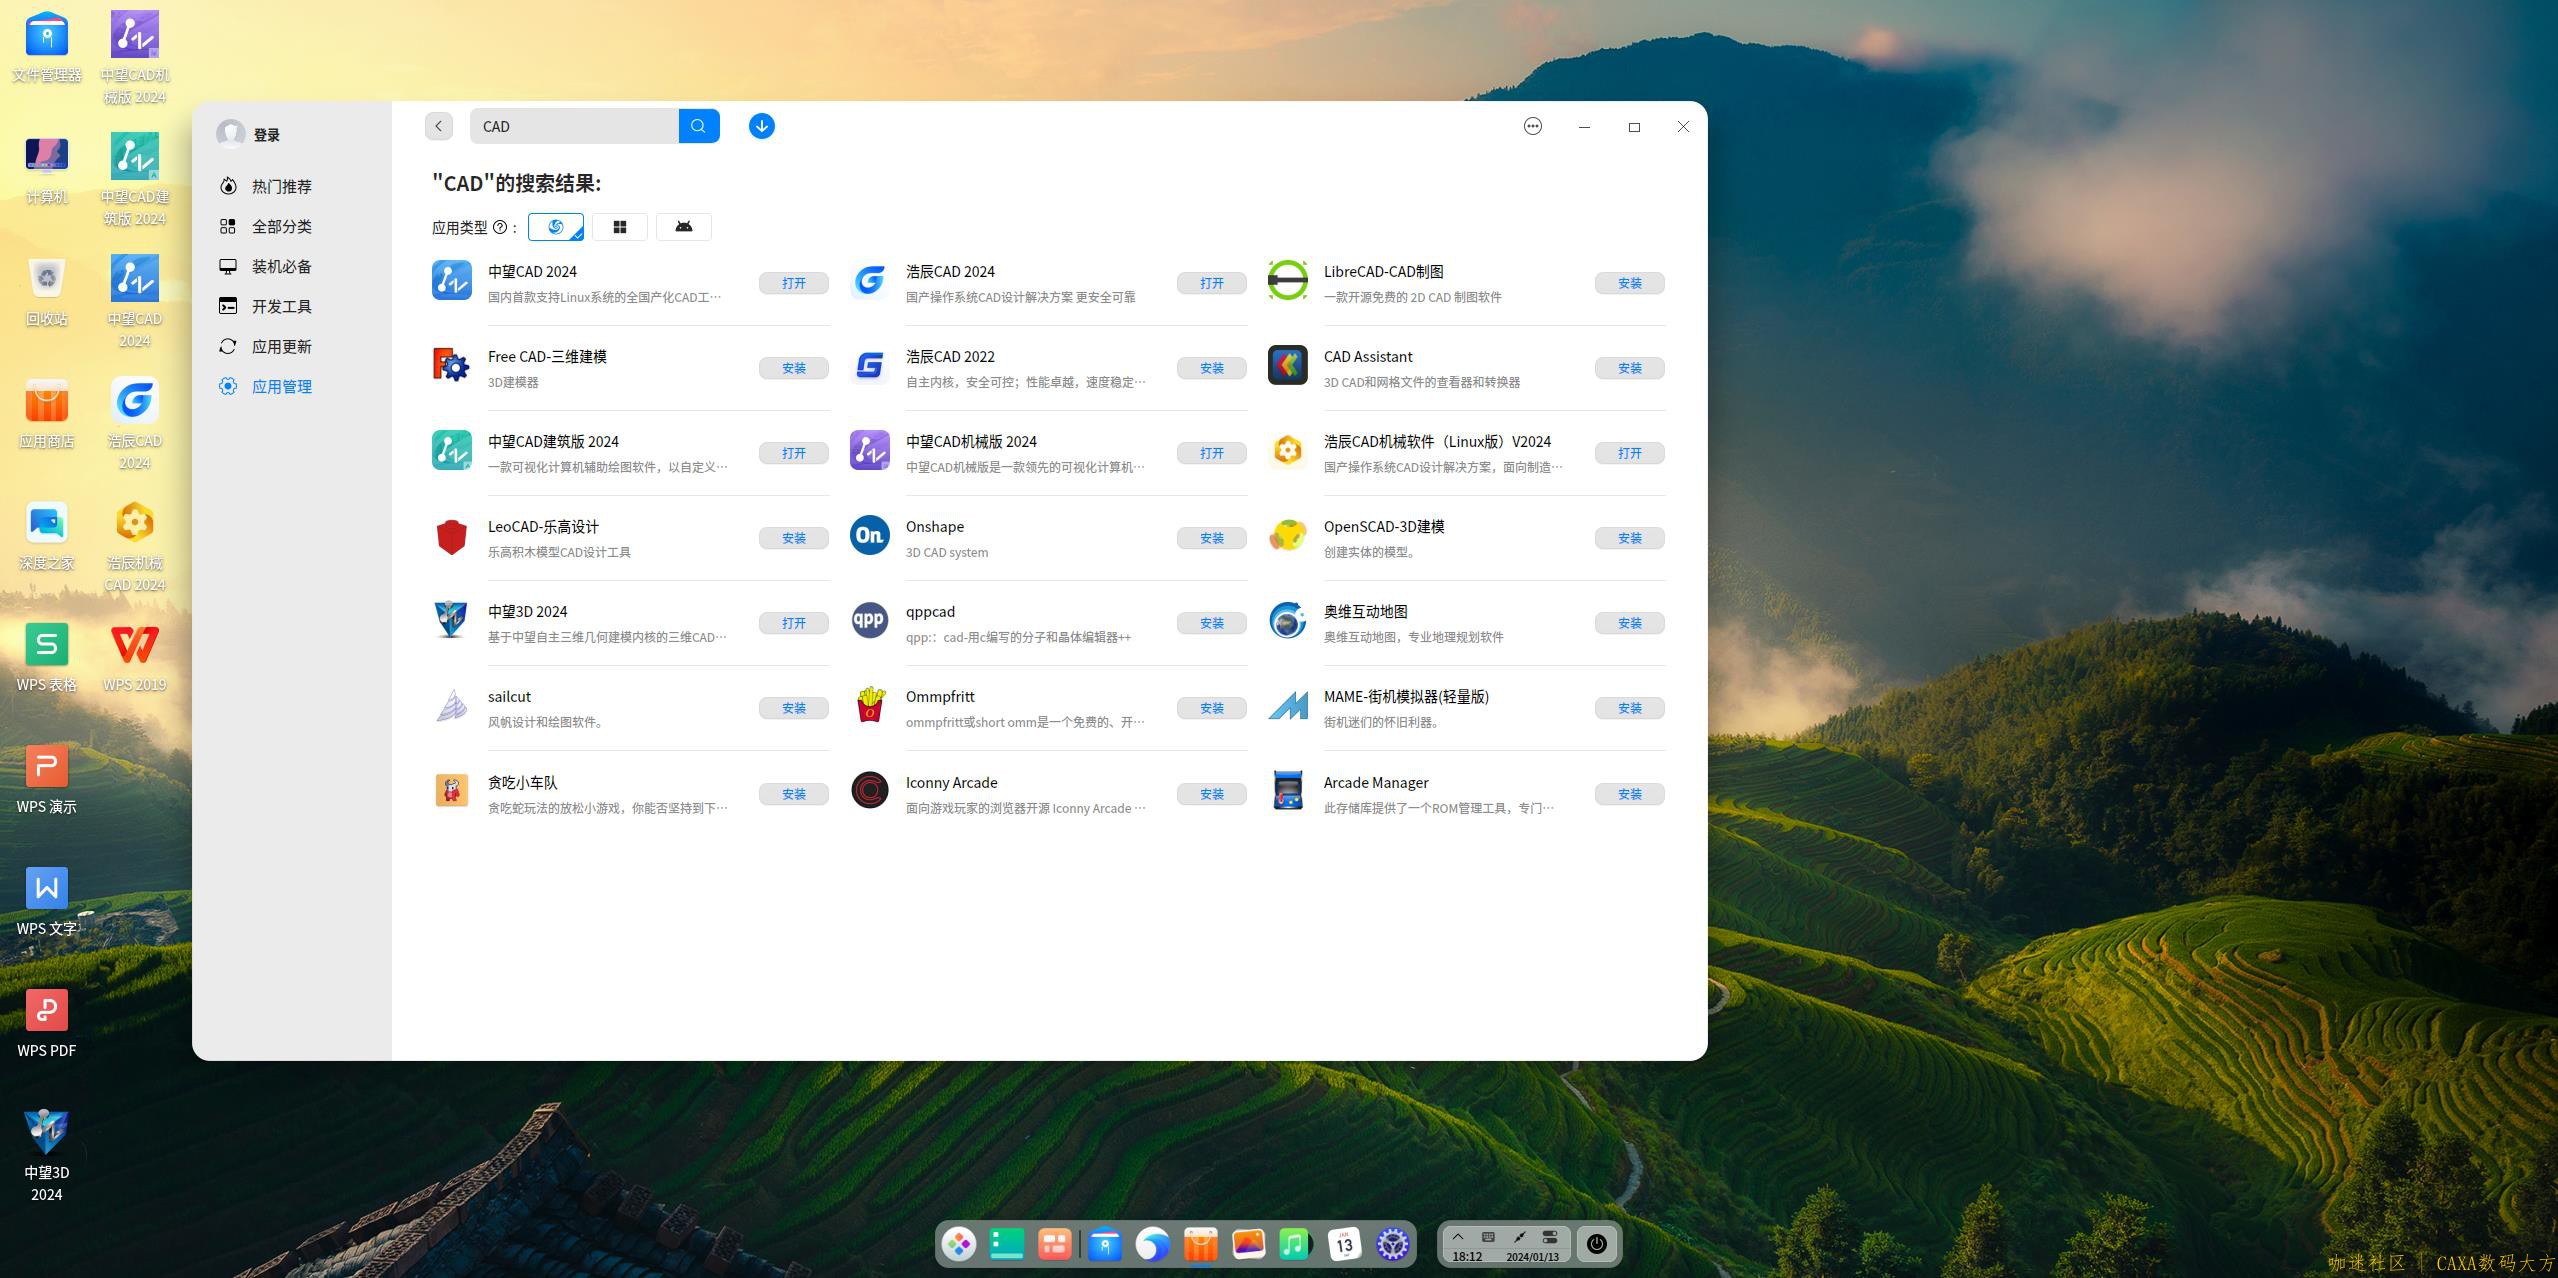The image size is (2558, 1278).
Task: Open 深度之家 desktop icon
Action: 46,536
